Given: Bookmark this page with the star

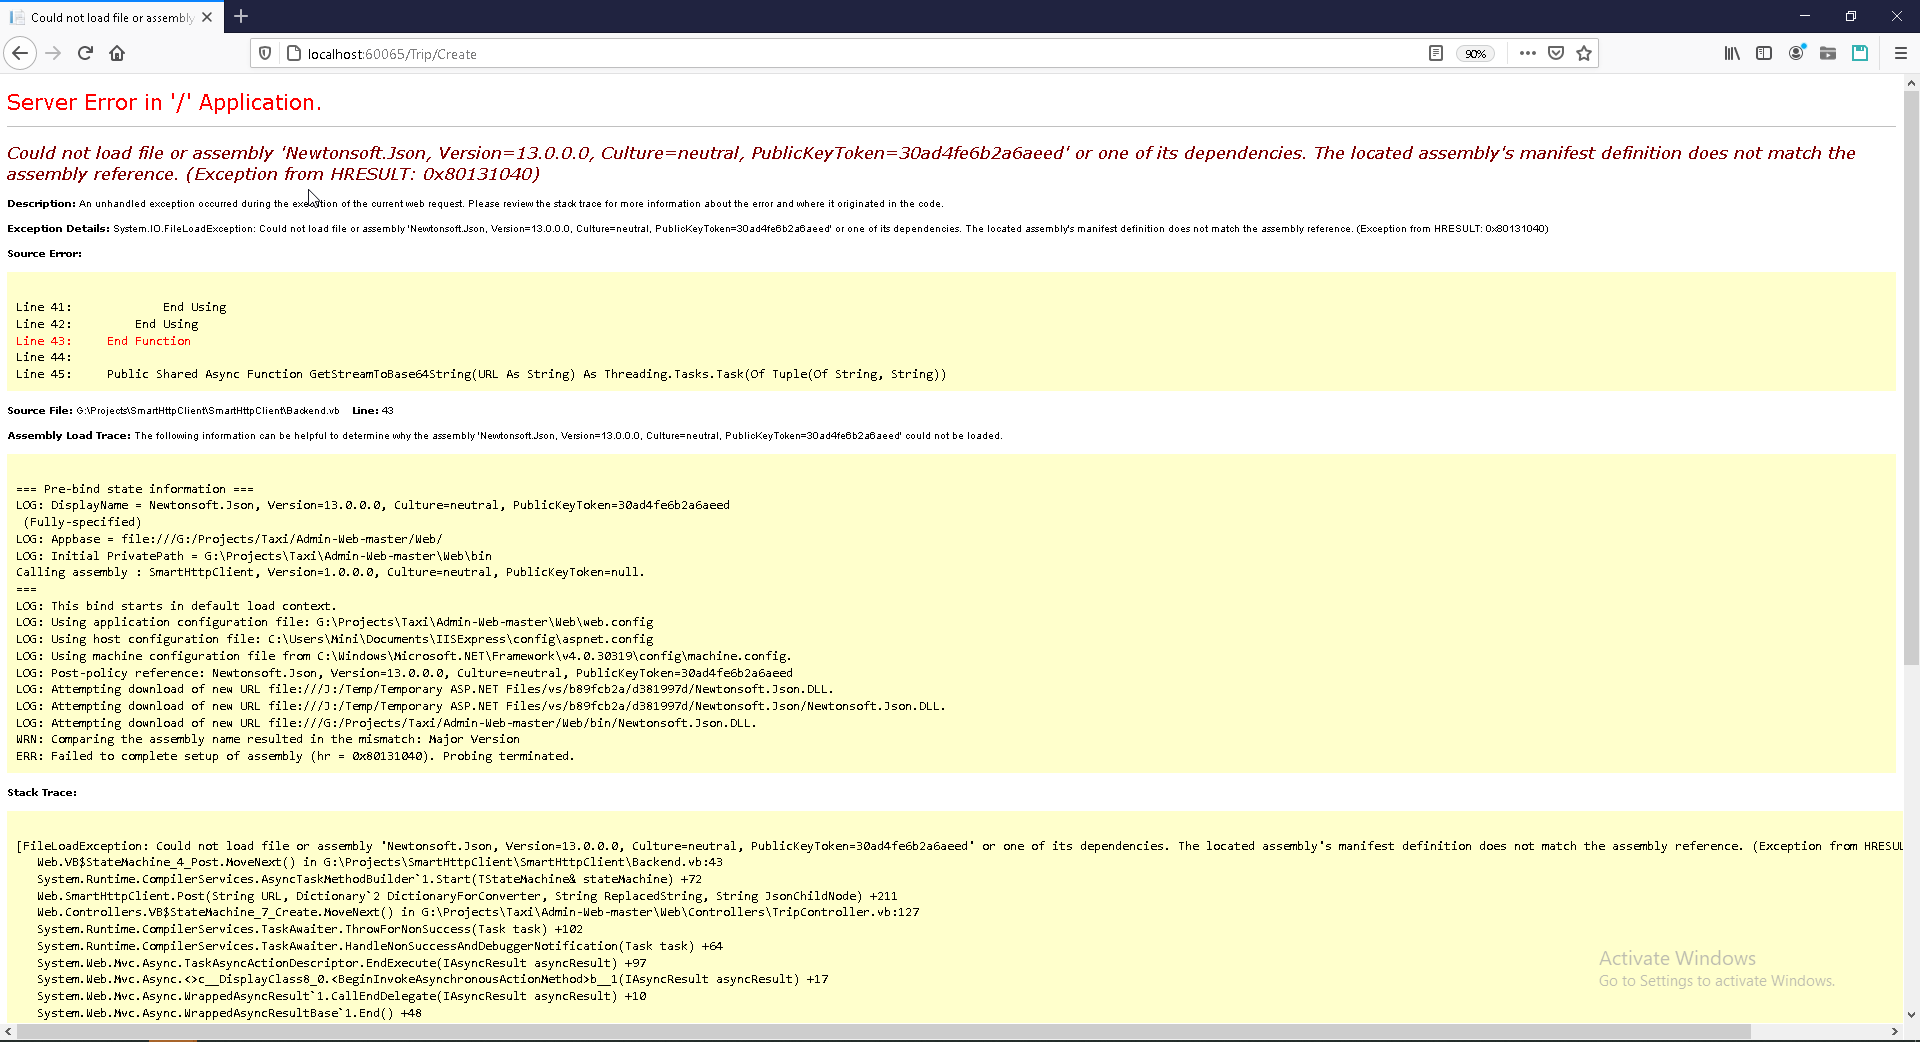Looking at the screenshot, I should 1584,53.
